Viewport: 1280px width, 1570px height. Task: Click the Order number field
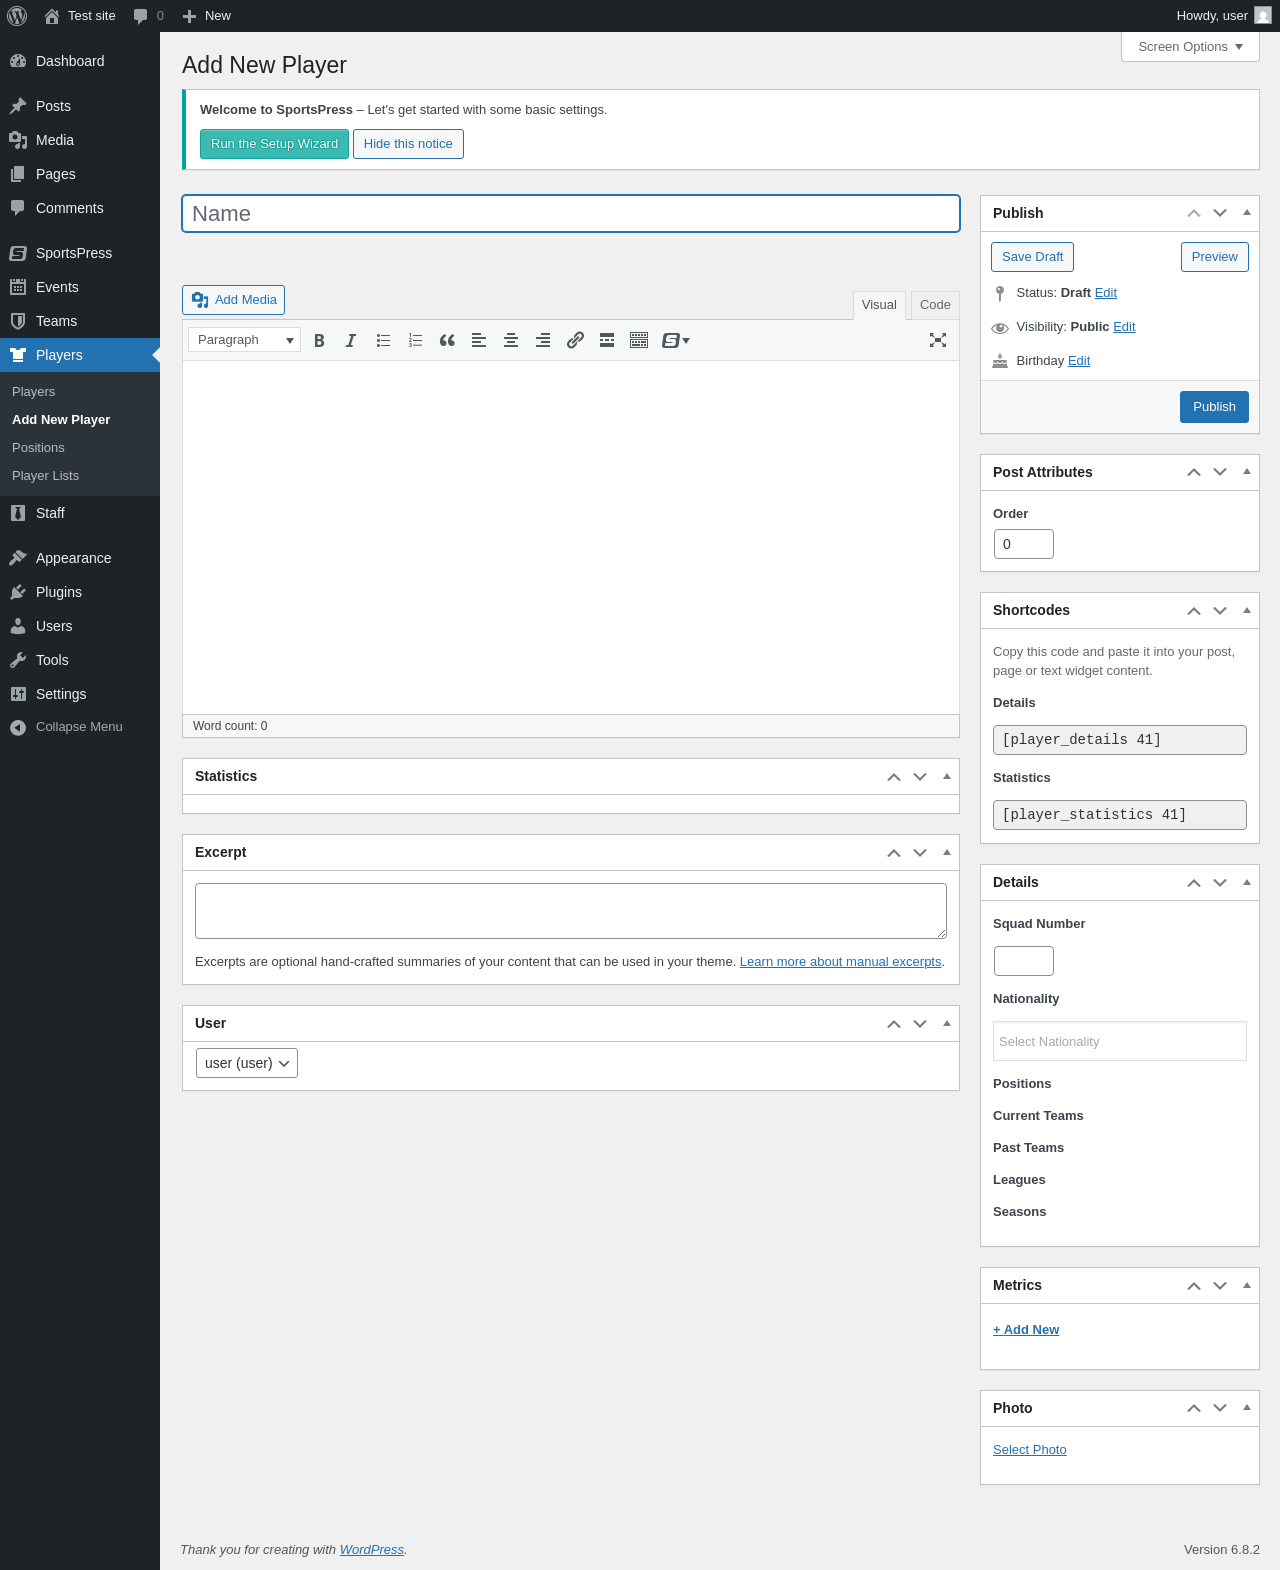coord(1024,544)
